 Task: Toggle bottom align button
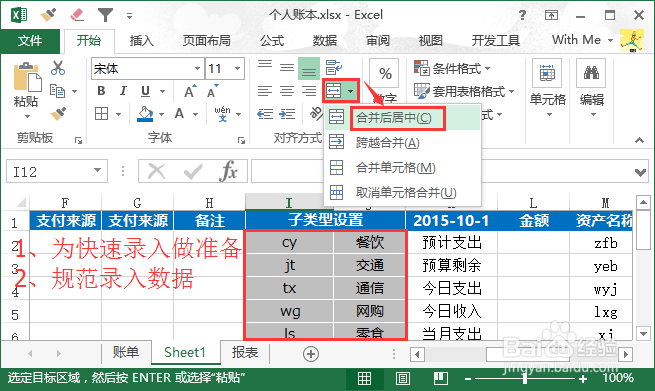click(x=309, y=68)
